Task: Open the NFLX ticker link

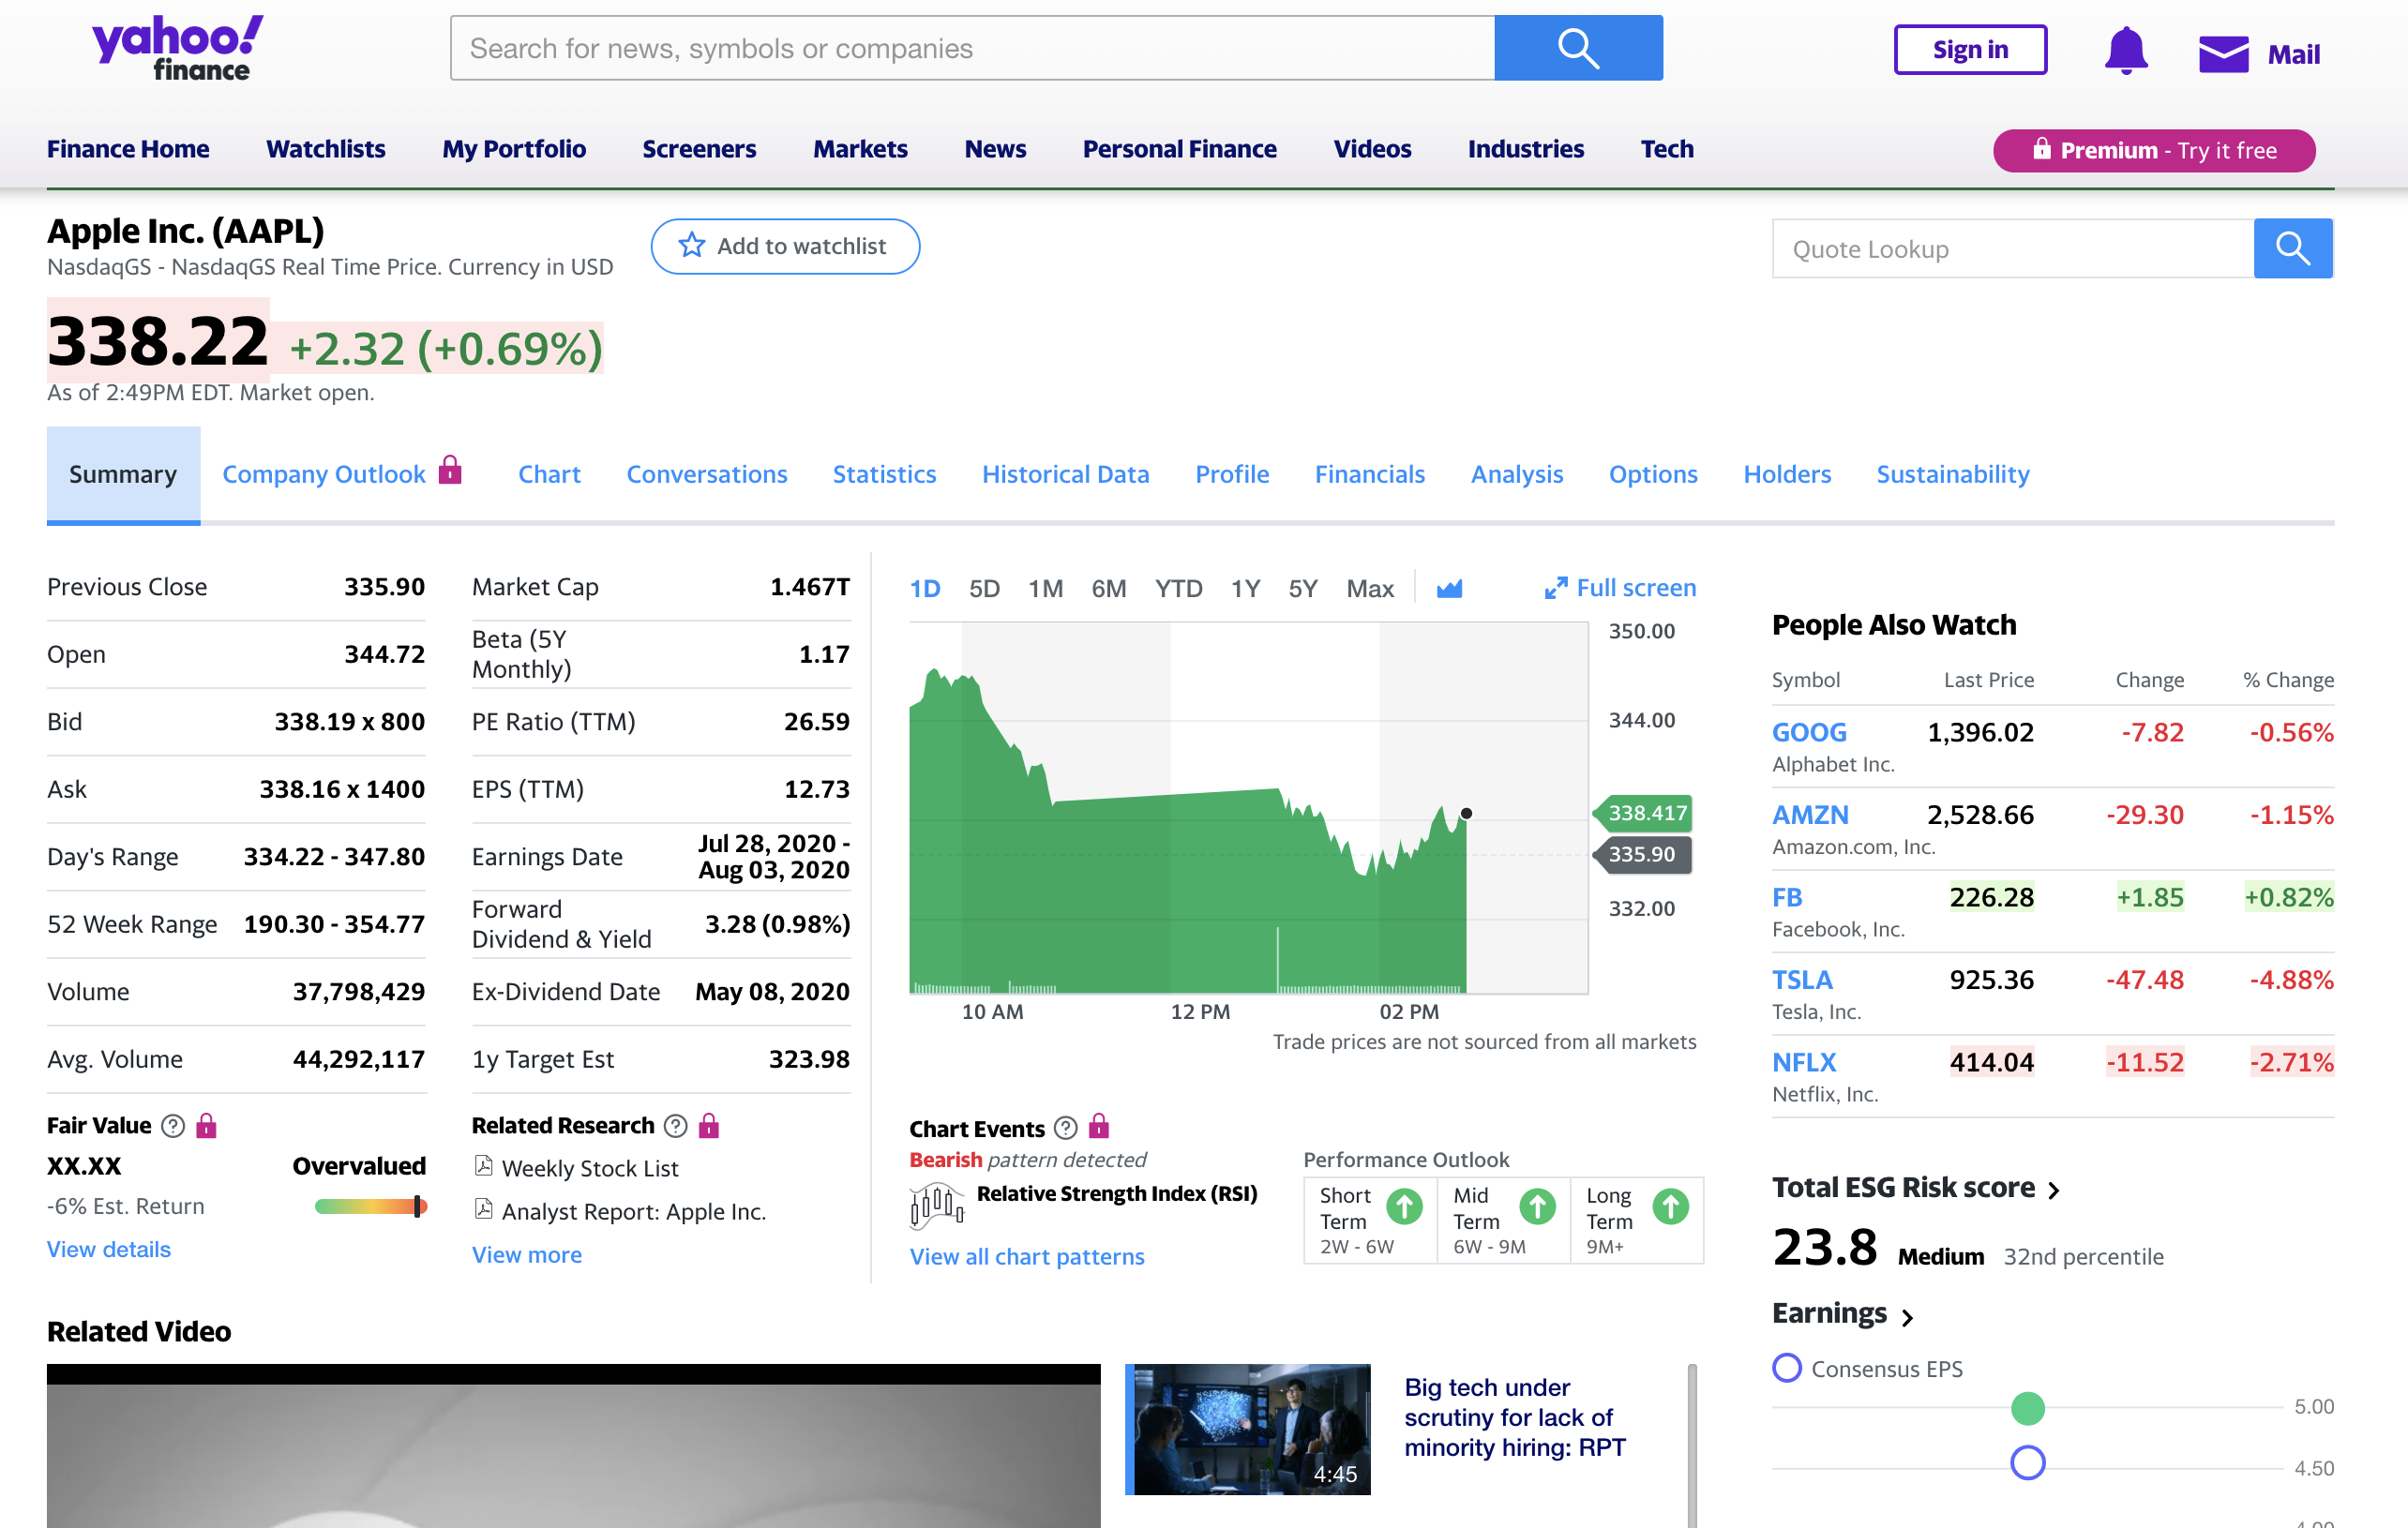Action: pos(1804,1062)
